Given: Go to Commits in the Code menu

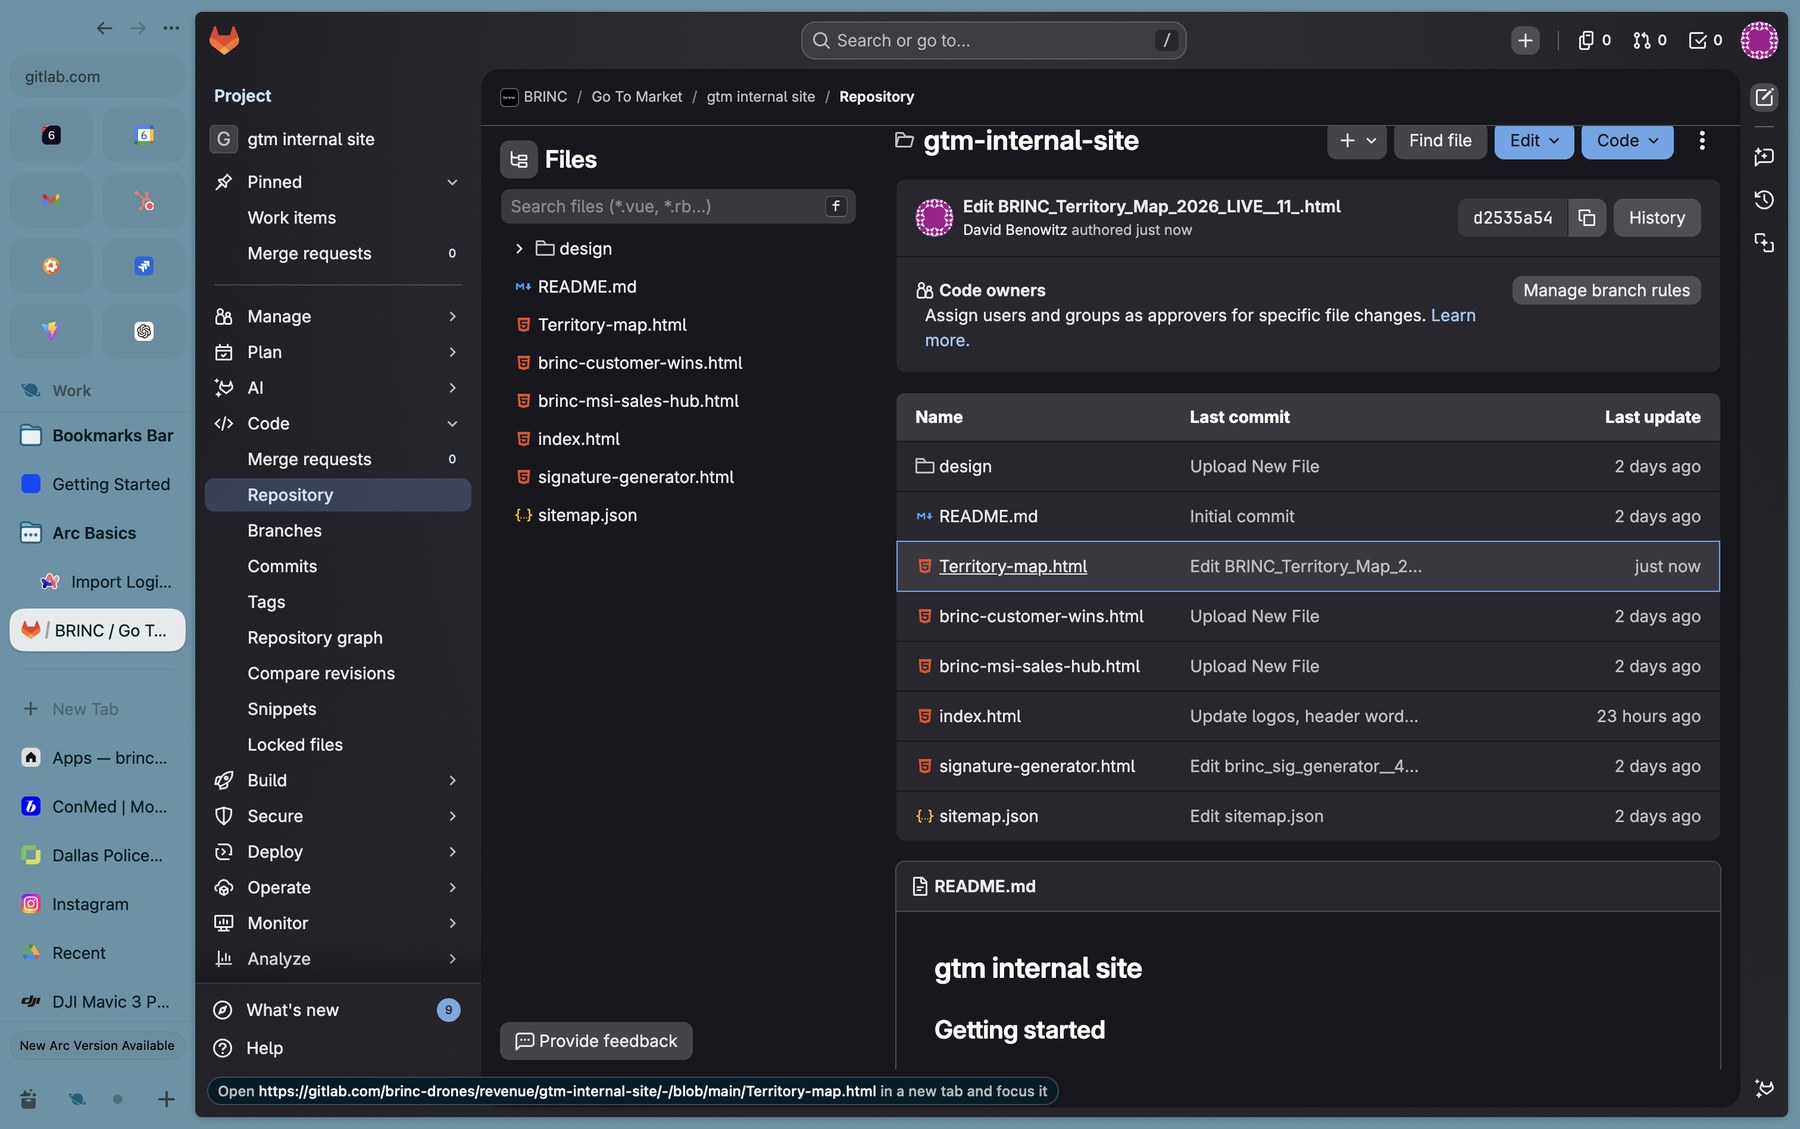Looking at the screenshot, I should click(x=338, y=567).
